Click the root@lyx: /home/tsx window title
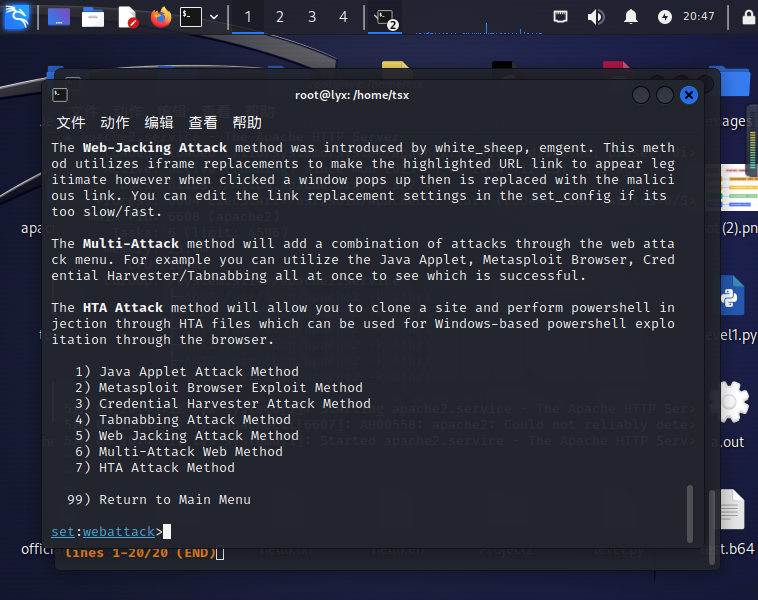758x600 pixels. tap(352, 95)
